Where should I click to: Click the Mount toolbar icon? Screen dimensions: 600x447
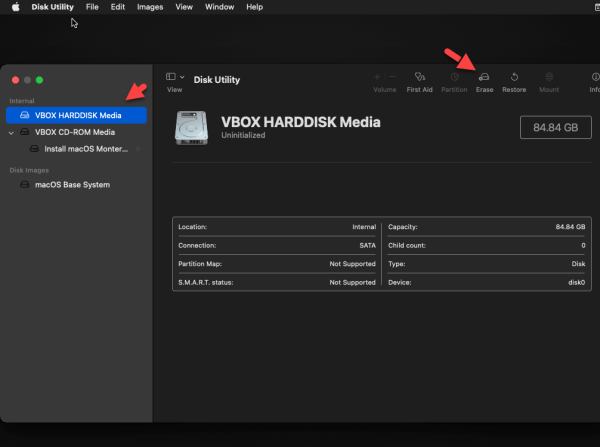[549, 77]
